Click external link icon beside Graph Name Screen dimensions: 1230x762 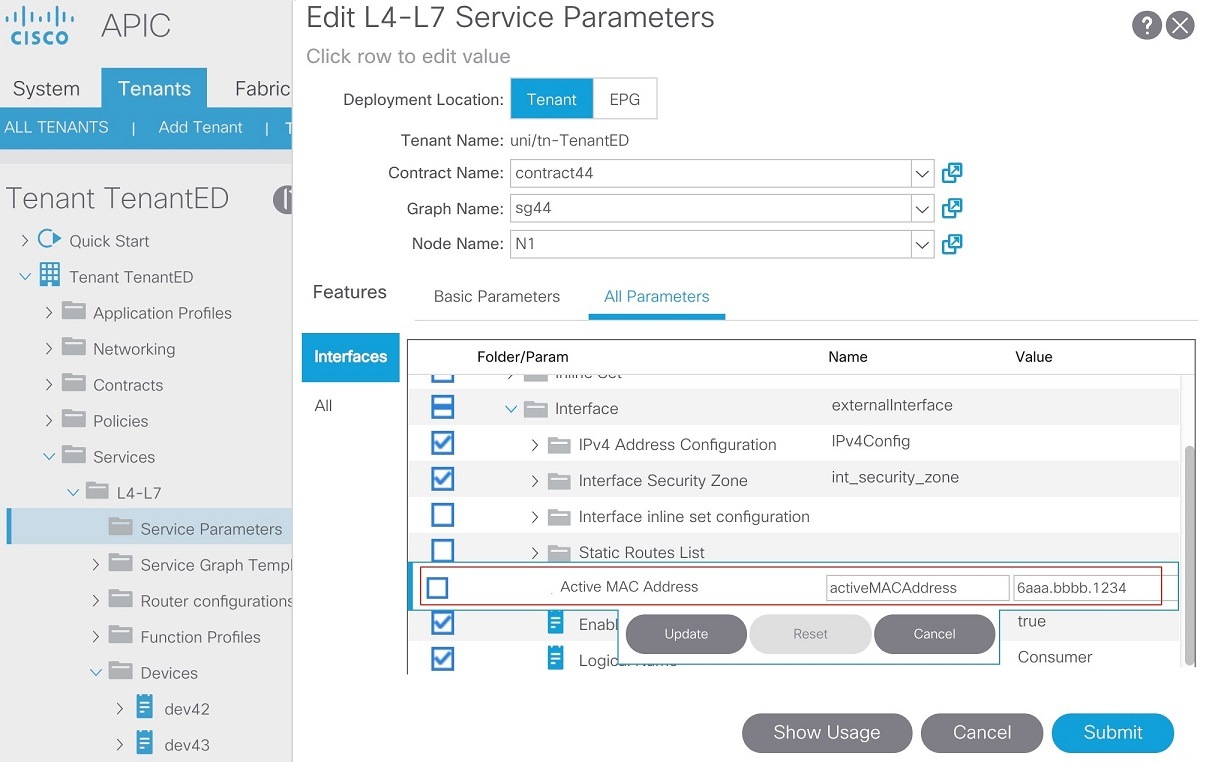(x=951, y=208)
